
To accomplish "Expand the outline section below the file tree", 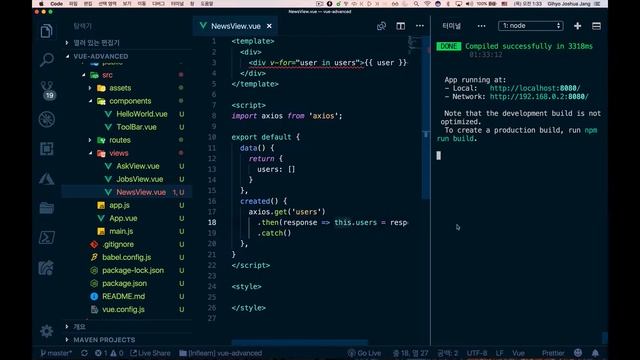I will pos(80,327).
